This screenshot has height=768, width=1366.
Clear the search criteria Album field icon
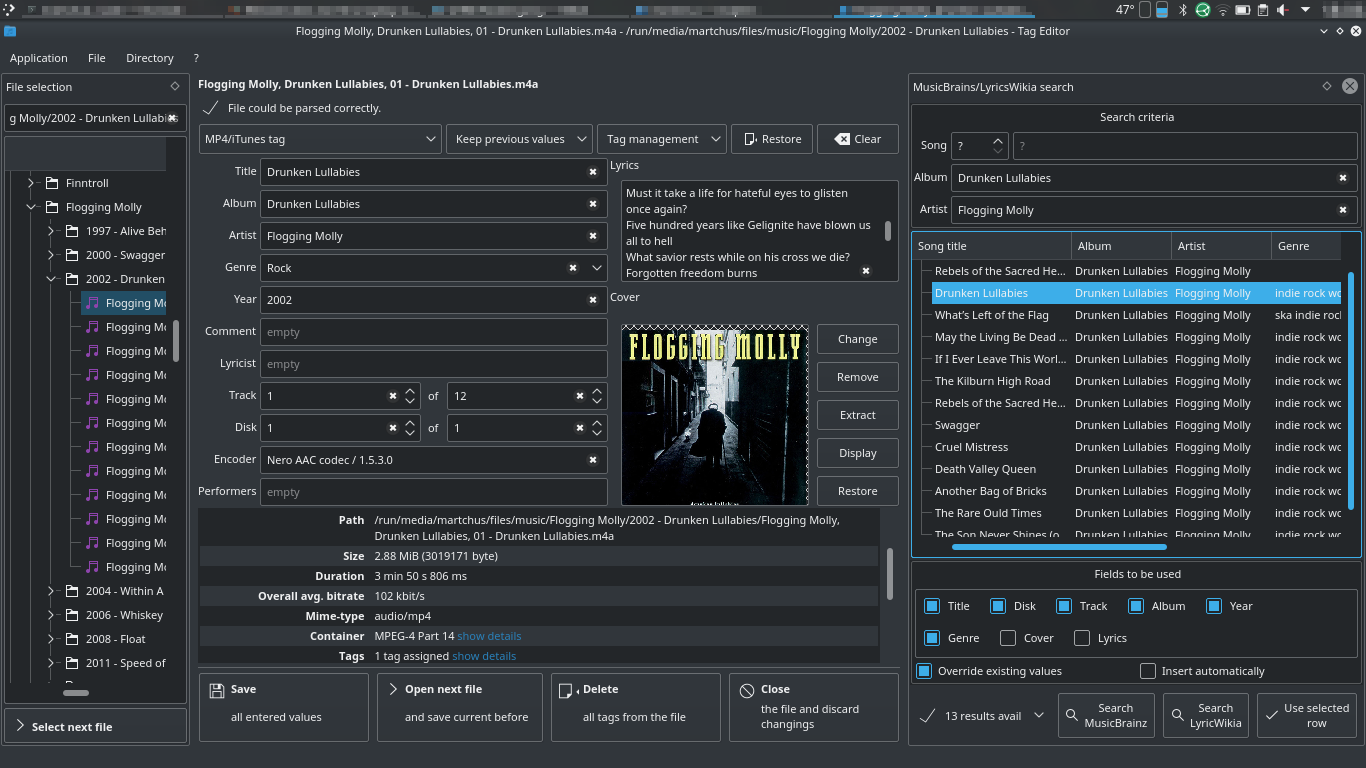[x=1343, y=178]
